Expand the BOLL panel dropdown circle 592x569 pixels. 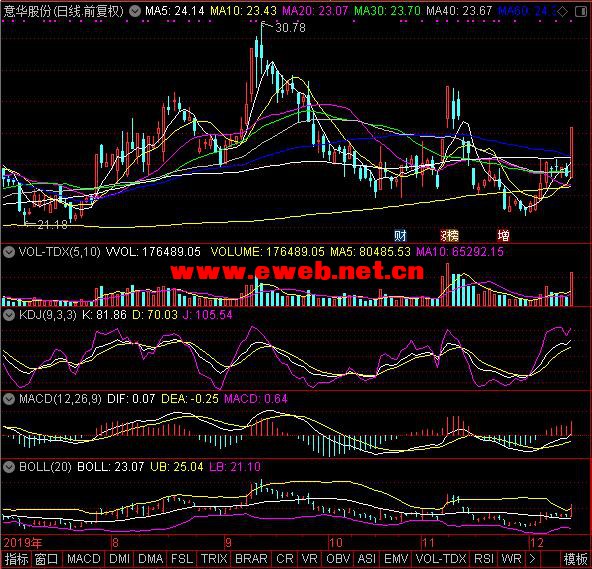[x=9, y=467]
